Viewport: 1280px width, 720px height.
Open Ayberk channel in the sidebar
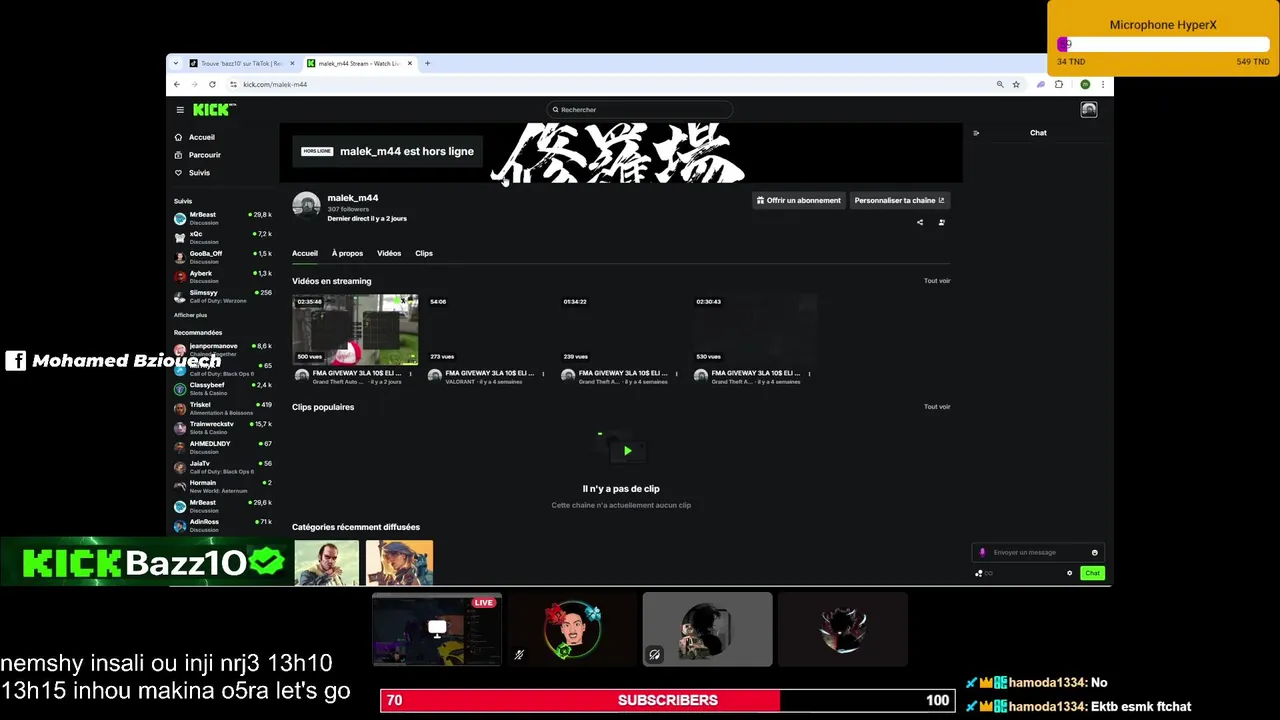pyautogui.click(x=223, y=276)
